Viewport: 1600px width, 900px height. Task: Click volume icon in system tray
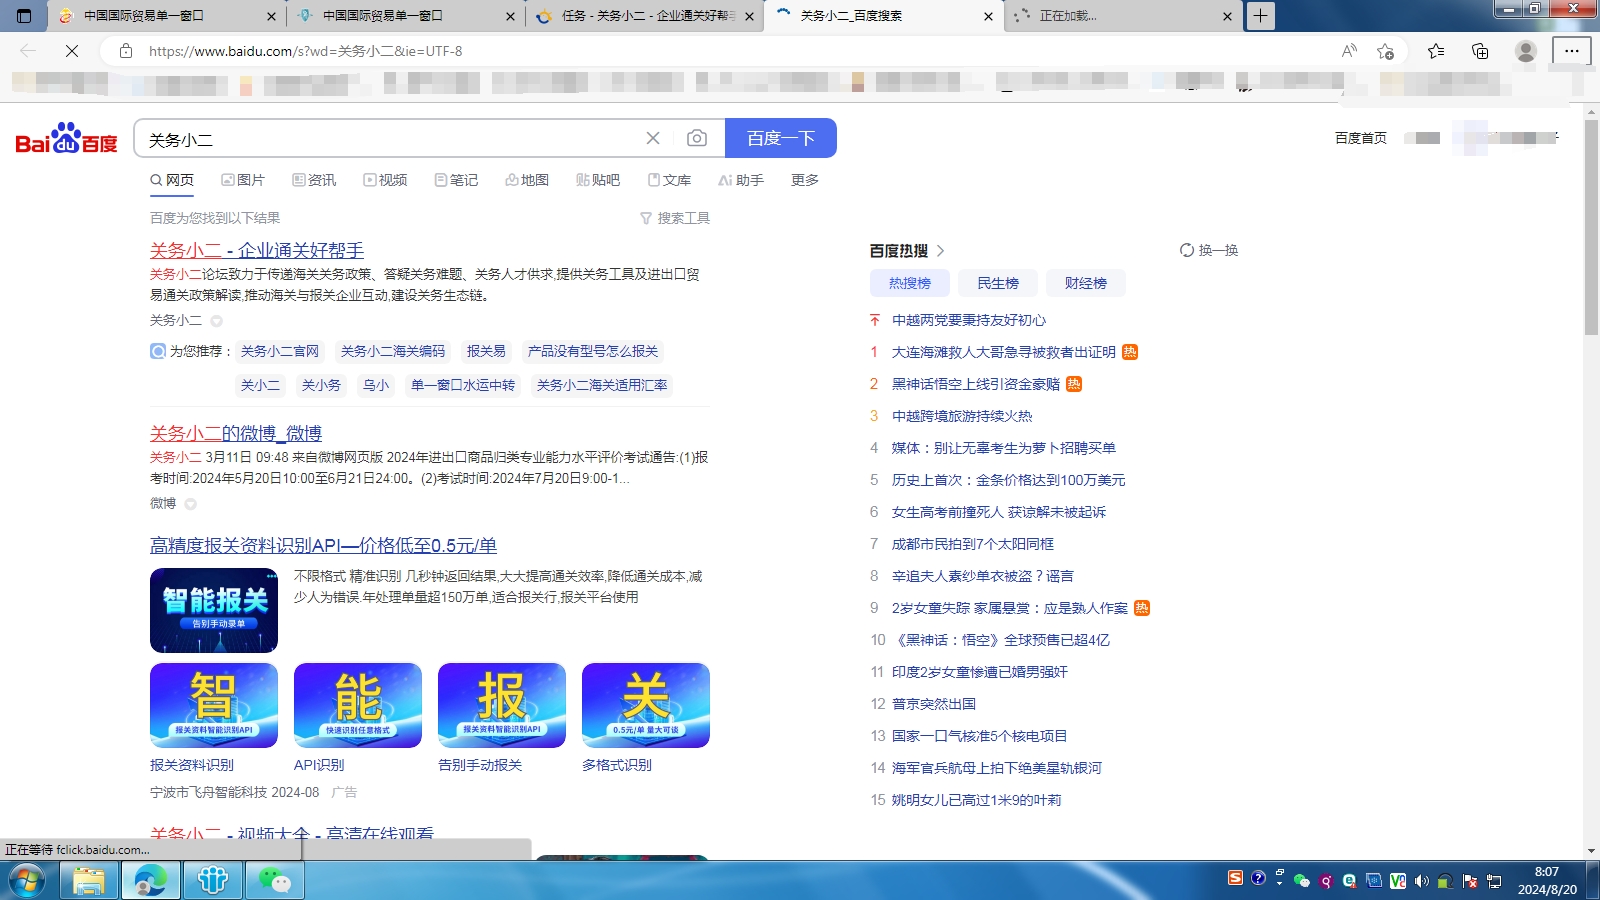click(1421, 881)
